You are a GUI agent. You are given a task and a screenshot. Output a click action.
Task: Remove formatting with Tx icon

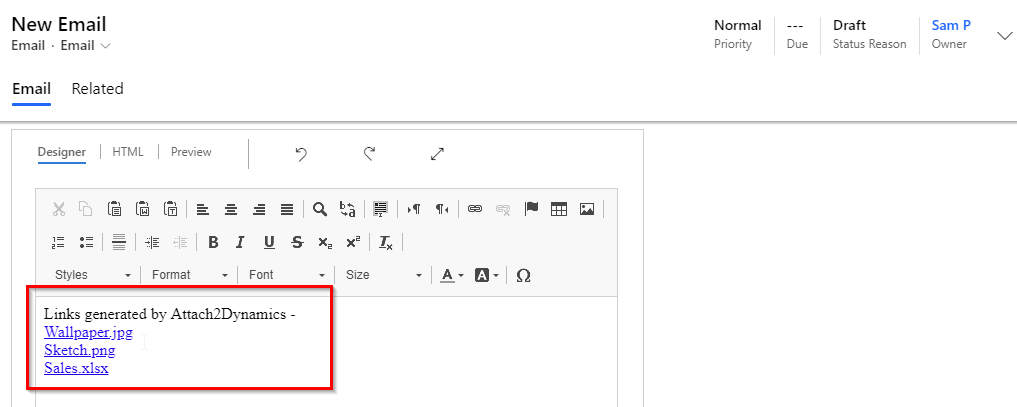tap(386, 242)
